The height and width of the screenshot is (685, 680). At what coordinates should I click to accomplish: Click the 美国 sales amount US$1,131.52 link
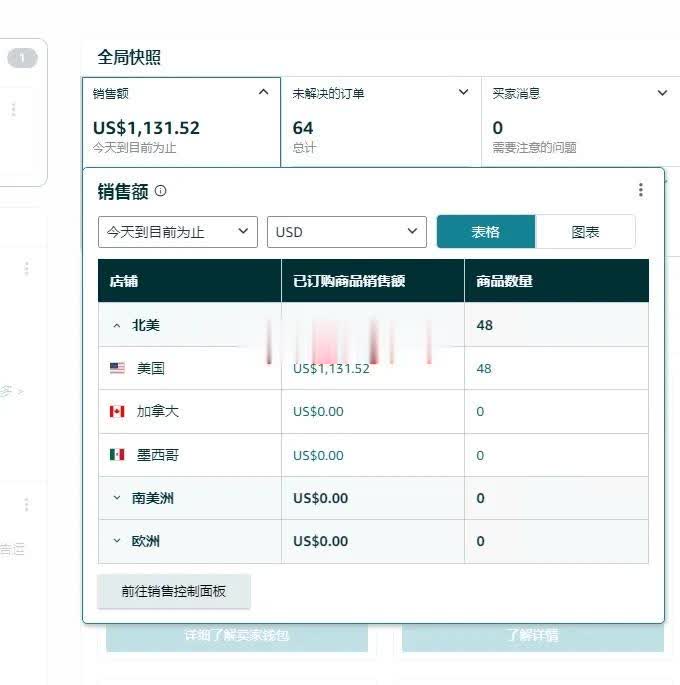(331, 369)
